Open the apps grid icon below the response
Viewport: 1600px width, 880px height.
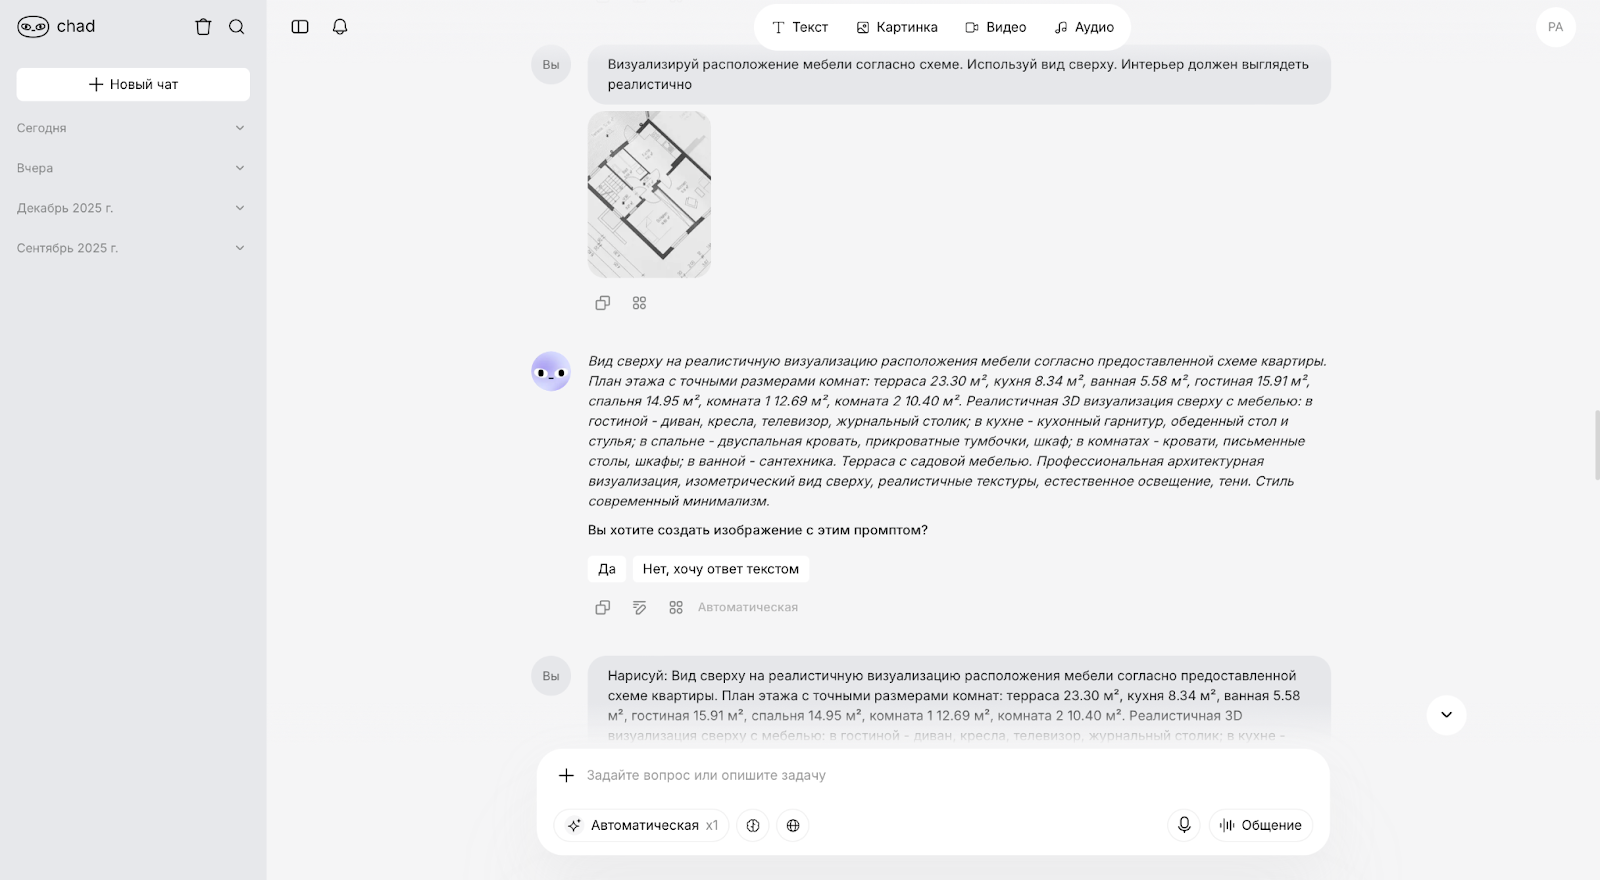tap(675, 607)
